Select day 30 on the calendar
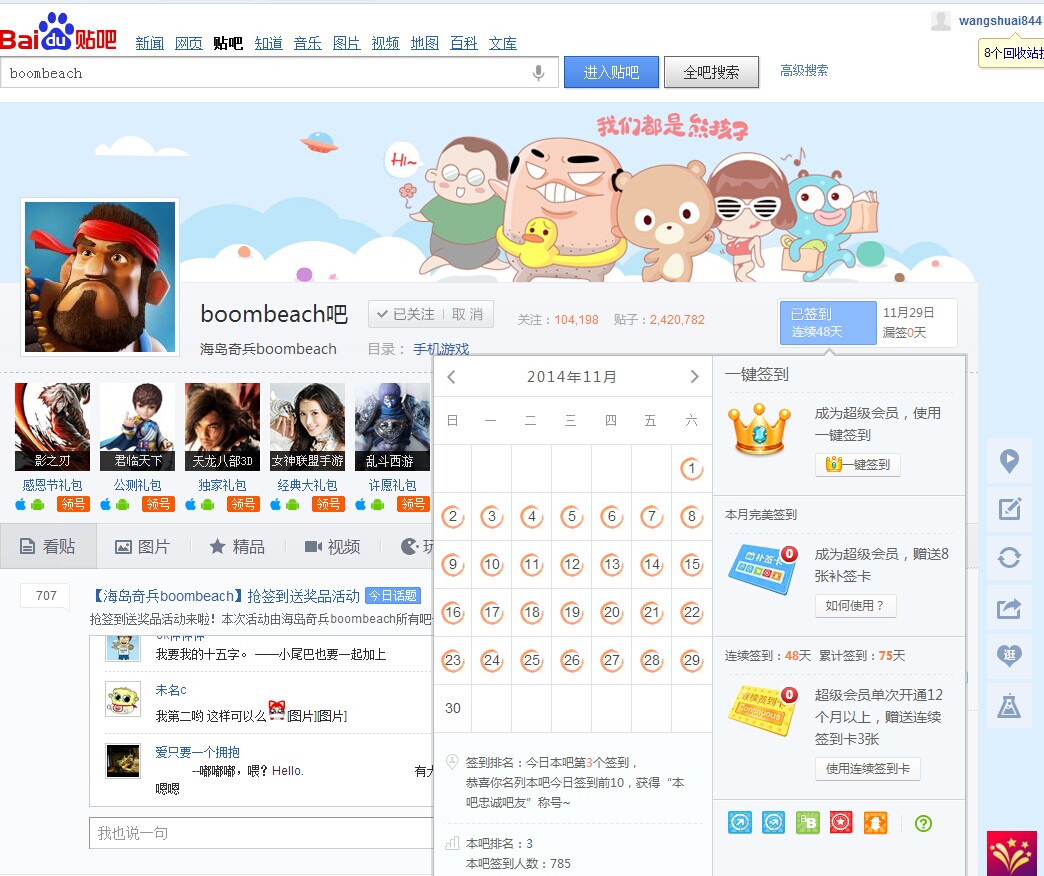The image size is (1044, 876). point(453,708)
